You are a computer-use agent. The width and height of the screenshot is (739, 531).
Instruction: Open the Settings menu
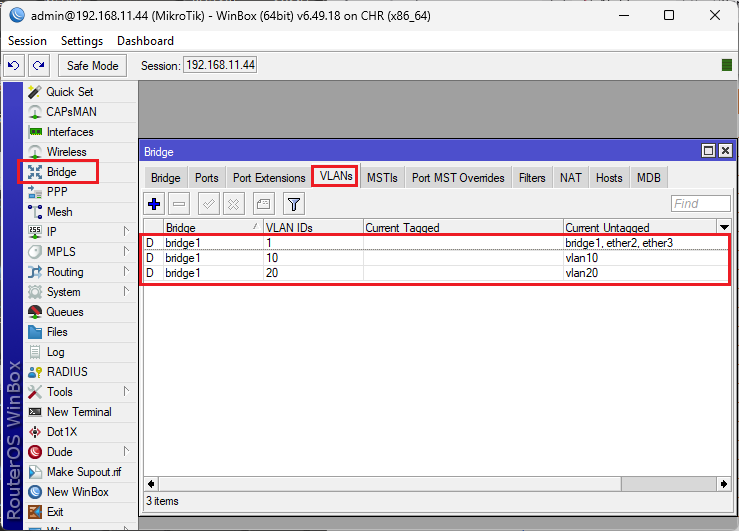click(81, 41)
